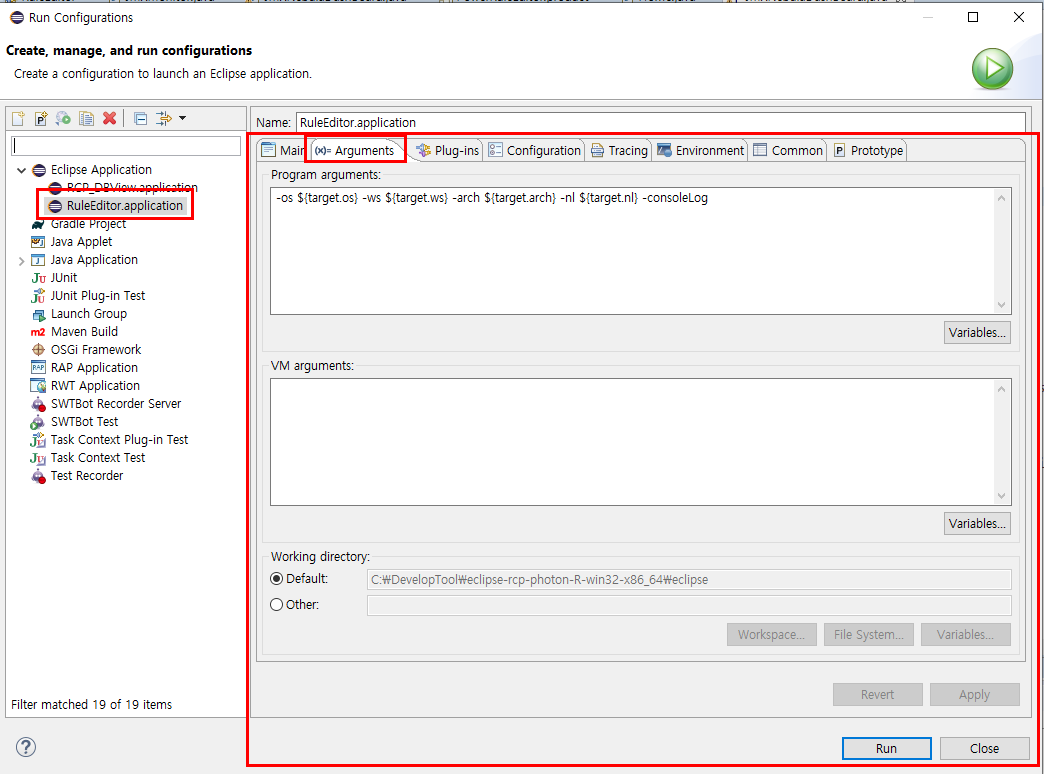Click New prototype configuration icon
The height and width of the screenshot is (774, 1044).
click(x=41, y=119)
